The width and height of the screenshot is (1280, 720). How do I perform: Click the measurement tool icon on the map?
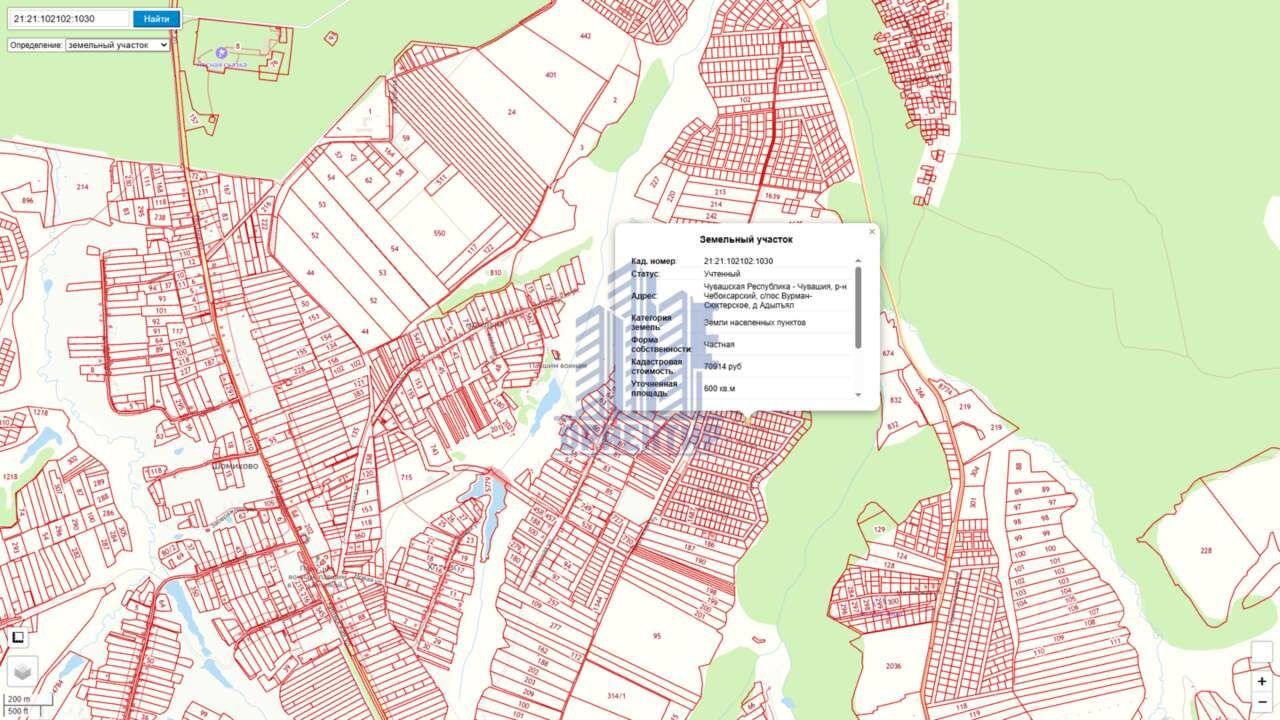pyautogui.click(x=17, y=637)
